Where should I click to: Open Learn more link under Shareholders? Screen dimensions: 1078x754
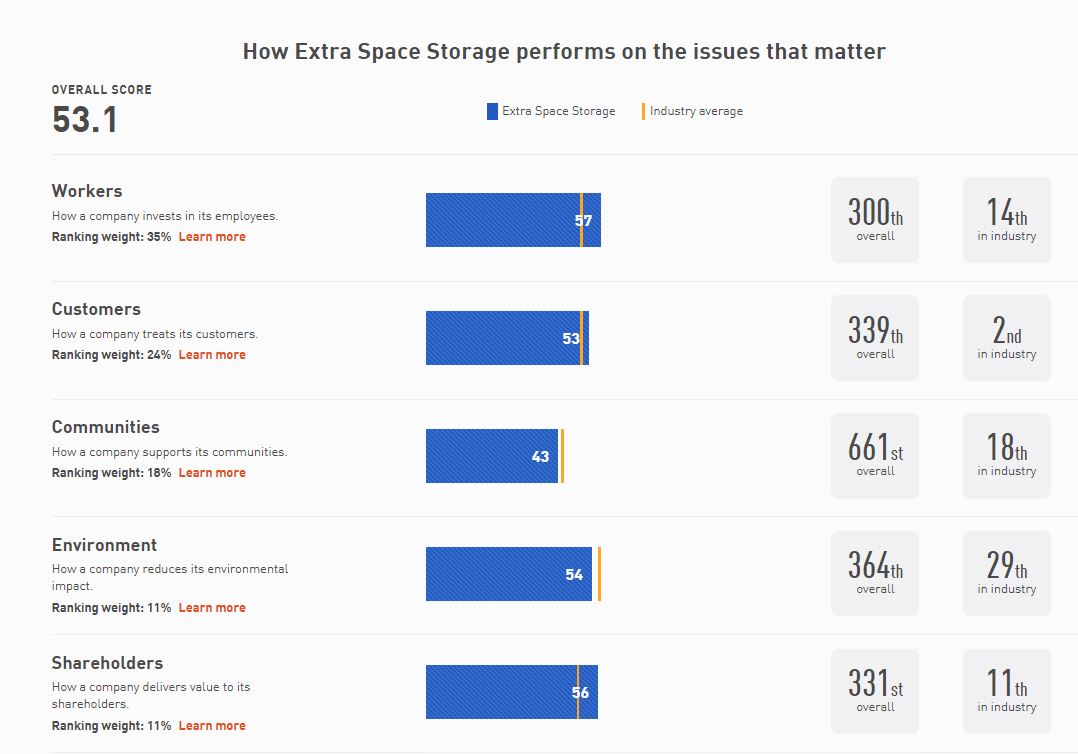click(212, 726)
